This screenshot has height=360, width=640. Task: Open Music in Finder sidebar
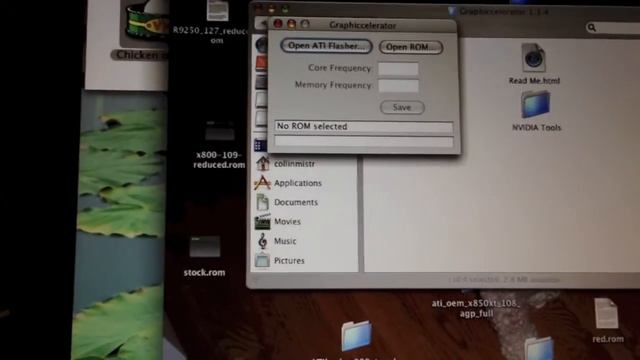click(x=285, y=241)
